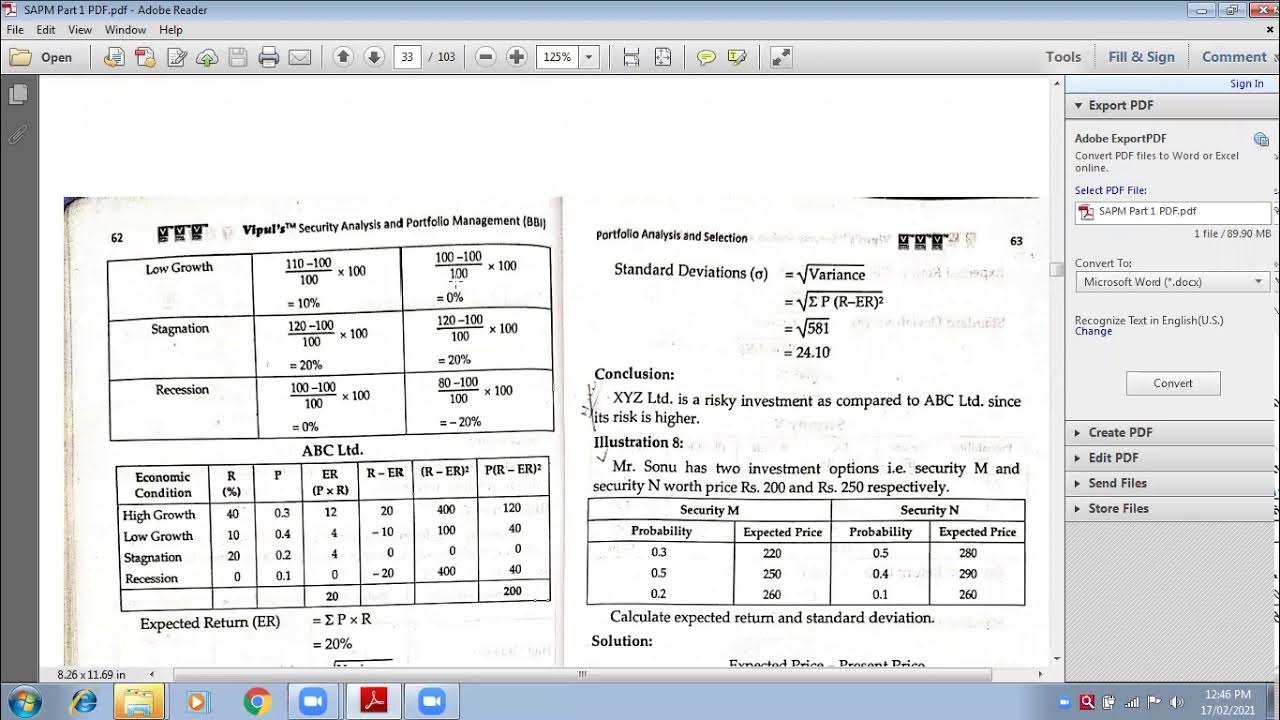Click the 'Conclusion:' heading text
The width and height of the screenshot is (1280, 720).
pyautogui.click(x=634, y=374)
